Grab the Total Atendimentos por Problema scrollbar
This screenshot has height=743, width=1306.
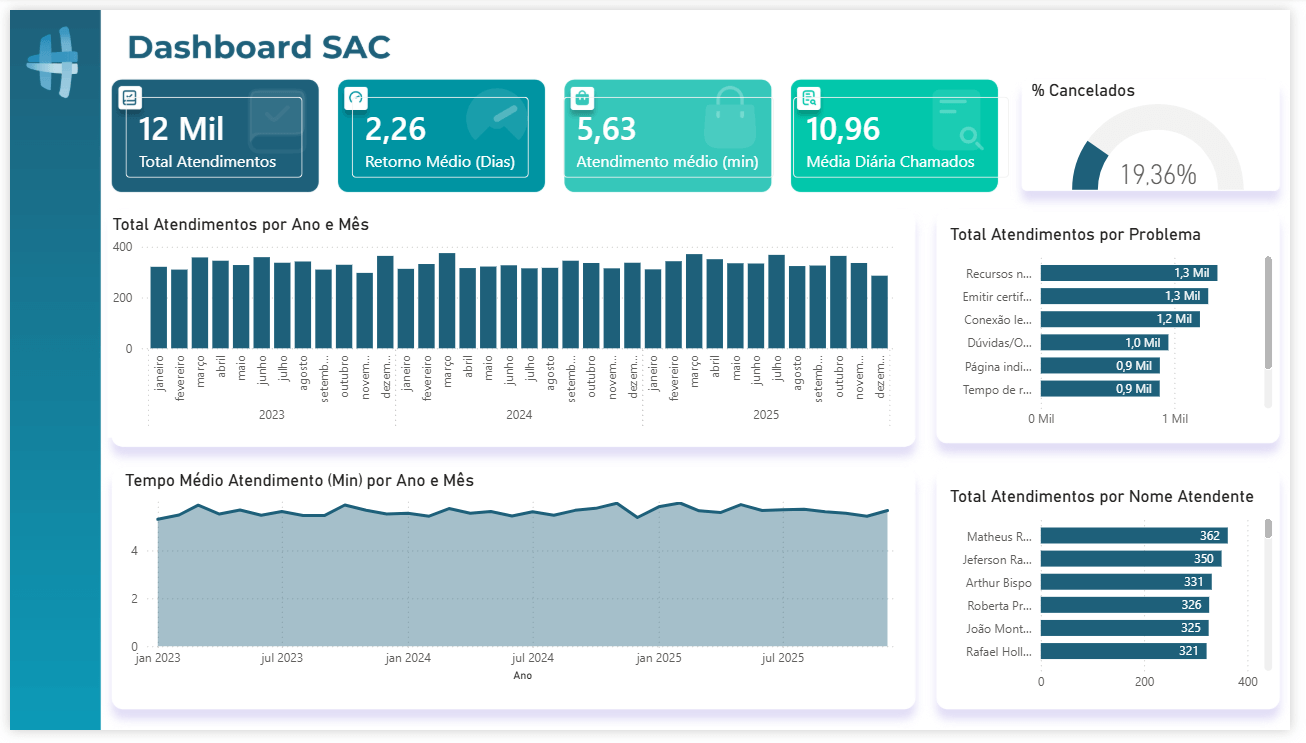[x=1268, y=313]
